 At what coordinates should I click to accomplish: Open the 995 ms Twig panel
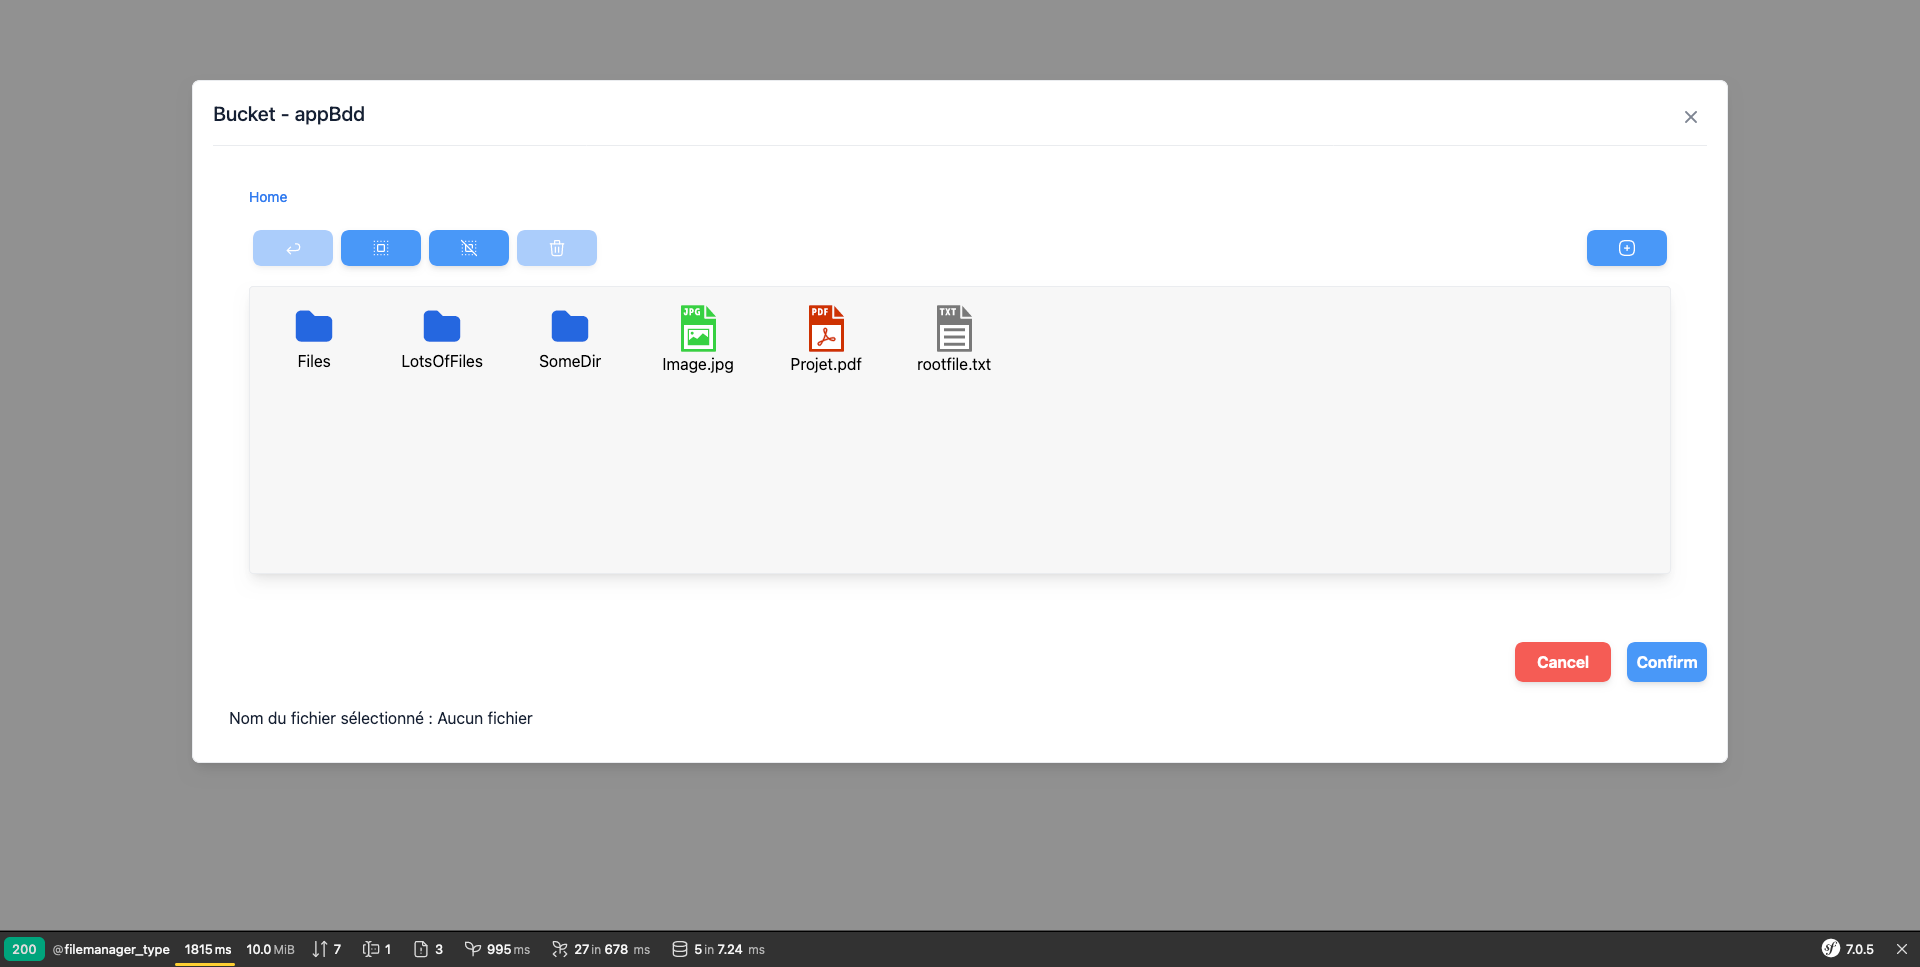497,949
